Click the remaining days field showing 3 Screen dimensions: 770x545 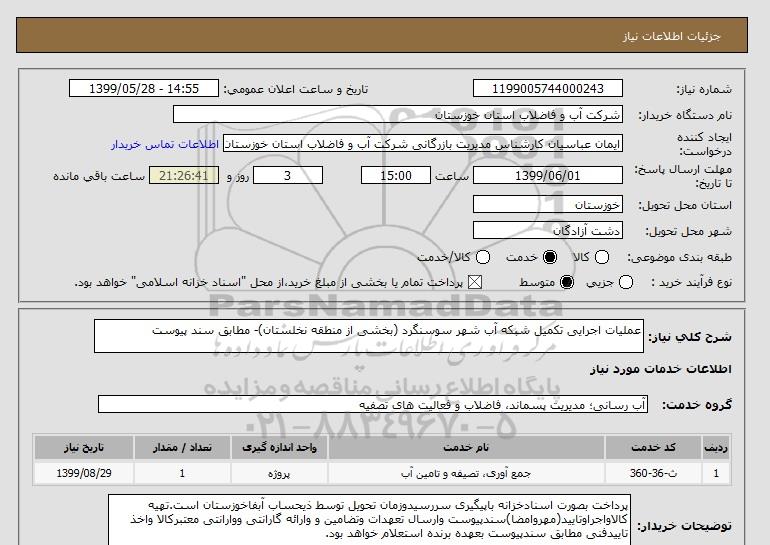point(288,175)
